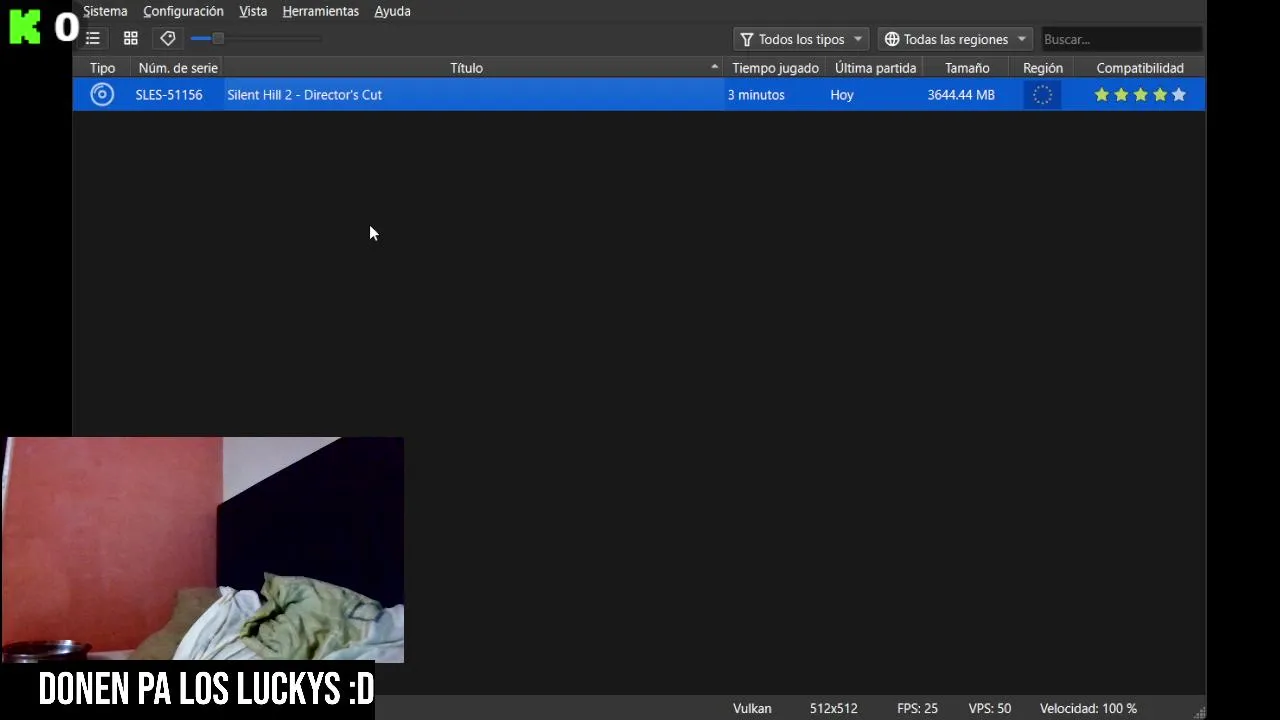Click the Buscar search field
The height and width of the screenshot is (720, 1280).
coord(1120,39)
